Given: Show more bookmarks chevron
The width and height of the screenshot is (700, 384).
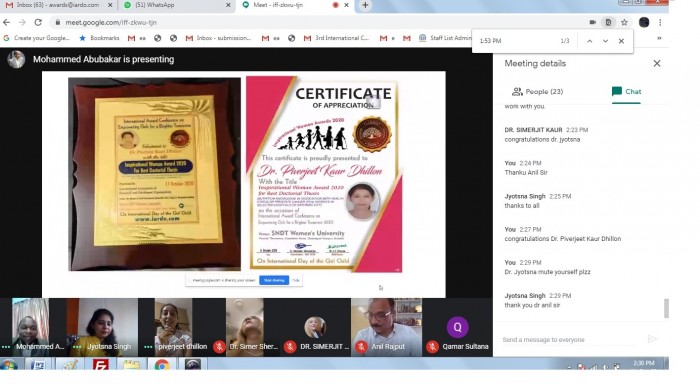Looking at the screenshot, I should (659, 38).
